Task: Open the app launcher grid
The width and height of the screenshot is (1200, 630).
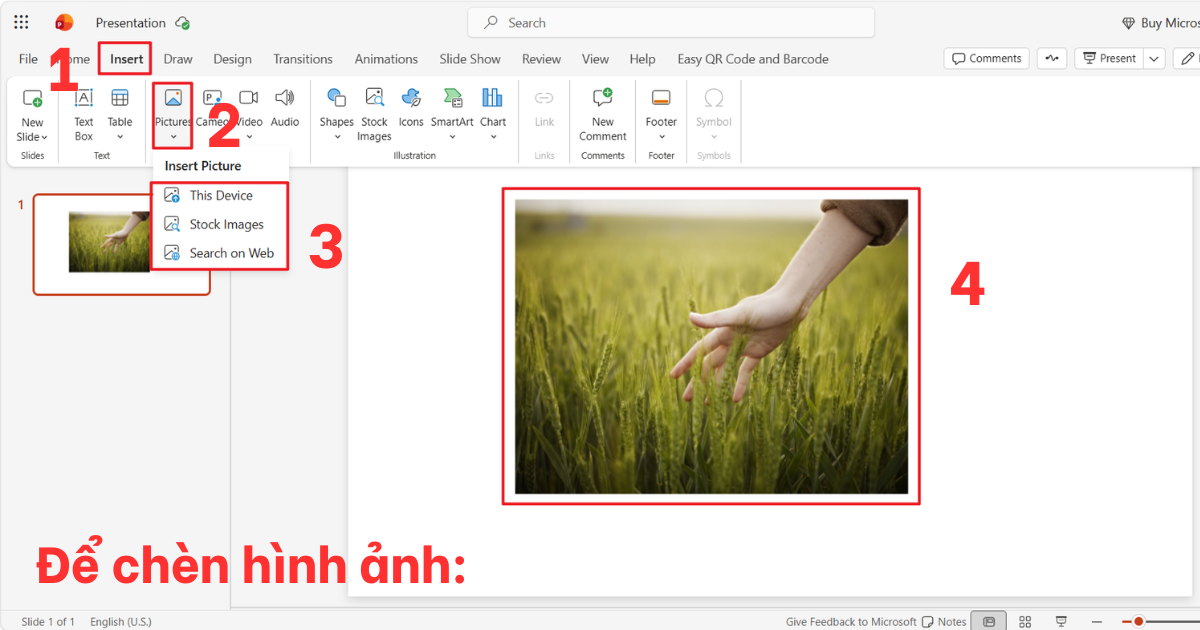Action: [21, 22]
